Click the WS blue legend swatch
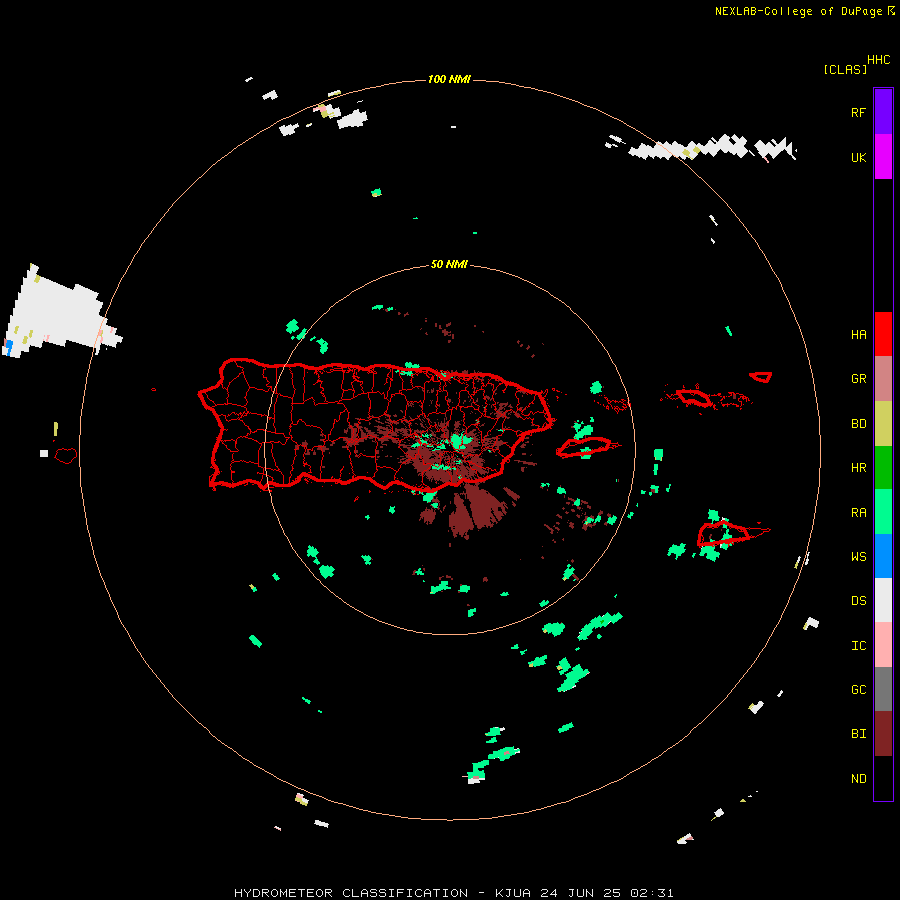This screenshot has width=900, height=900. click(883, 556)
